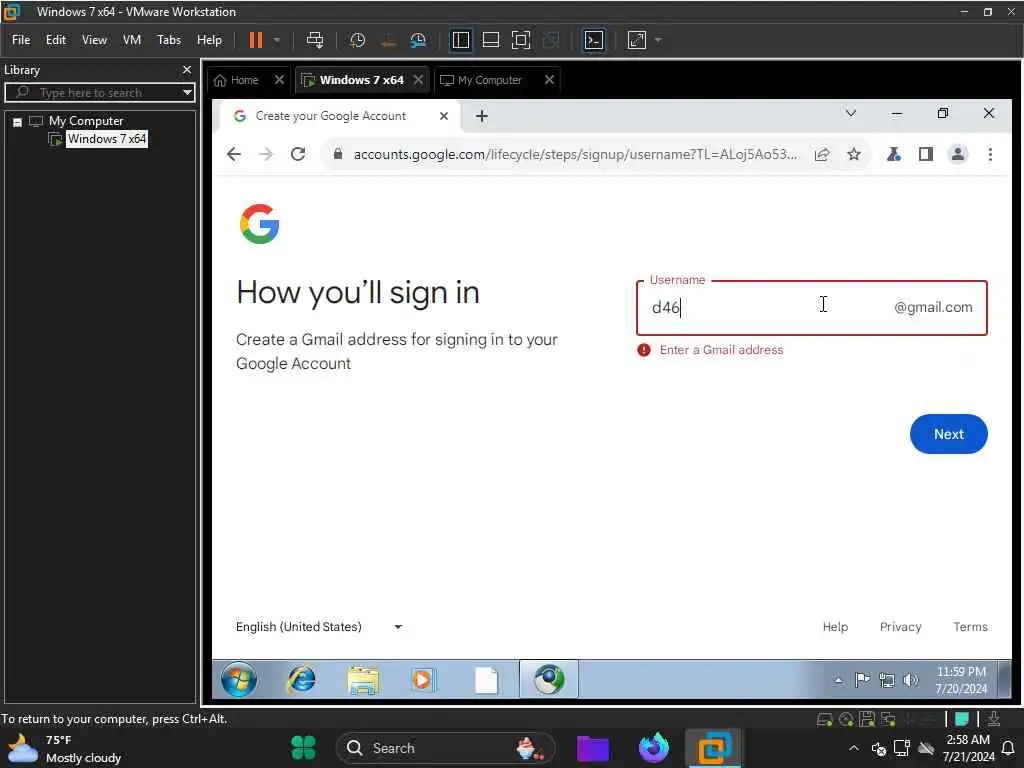This screenshot has width=1024, height=768.
Task: Open the VMware console view icon
Action: (594, 40)
